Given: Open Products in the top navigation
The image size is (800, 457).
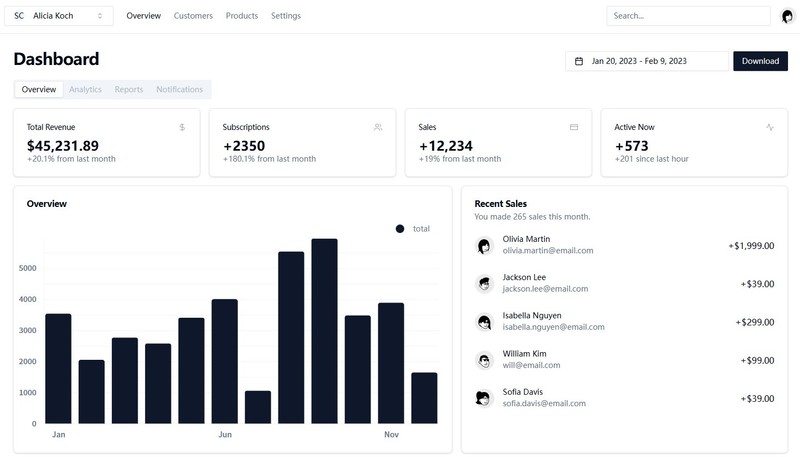Looking at the screenshot, I should 242,16.
